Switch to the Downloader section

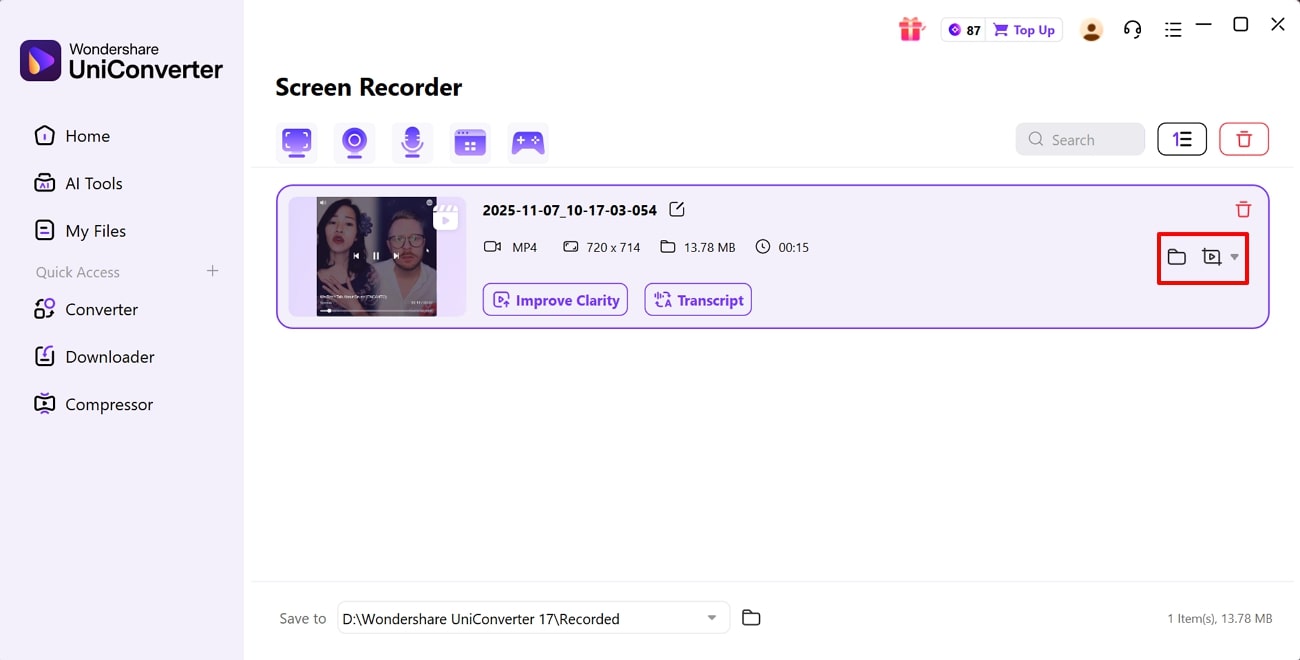point(110,356)
